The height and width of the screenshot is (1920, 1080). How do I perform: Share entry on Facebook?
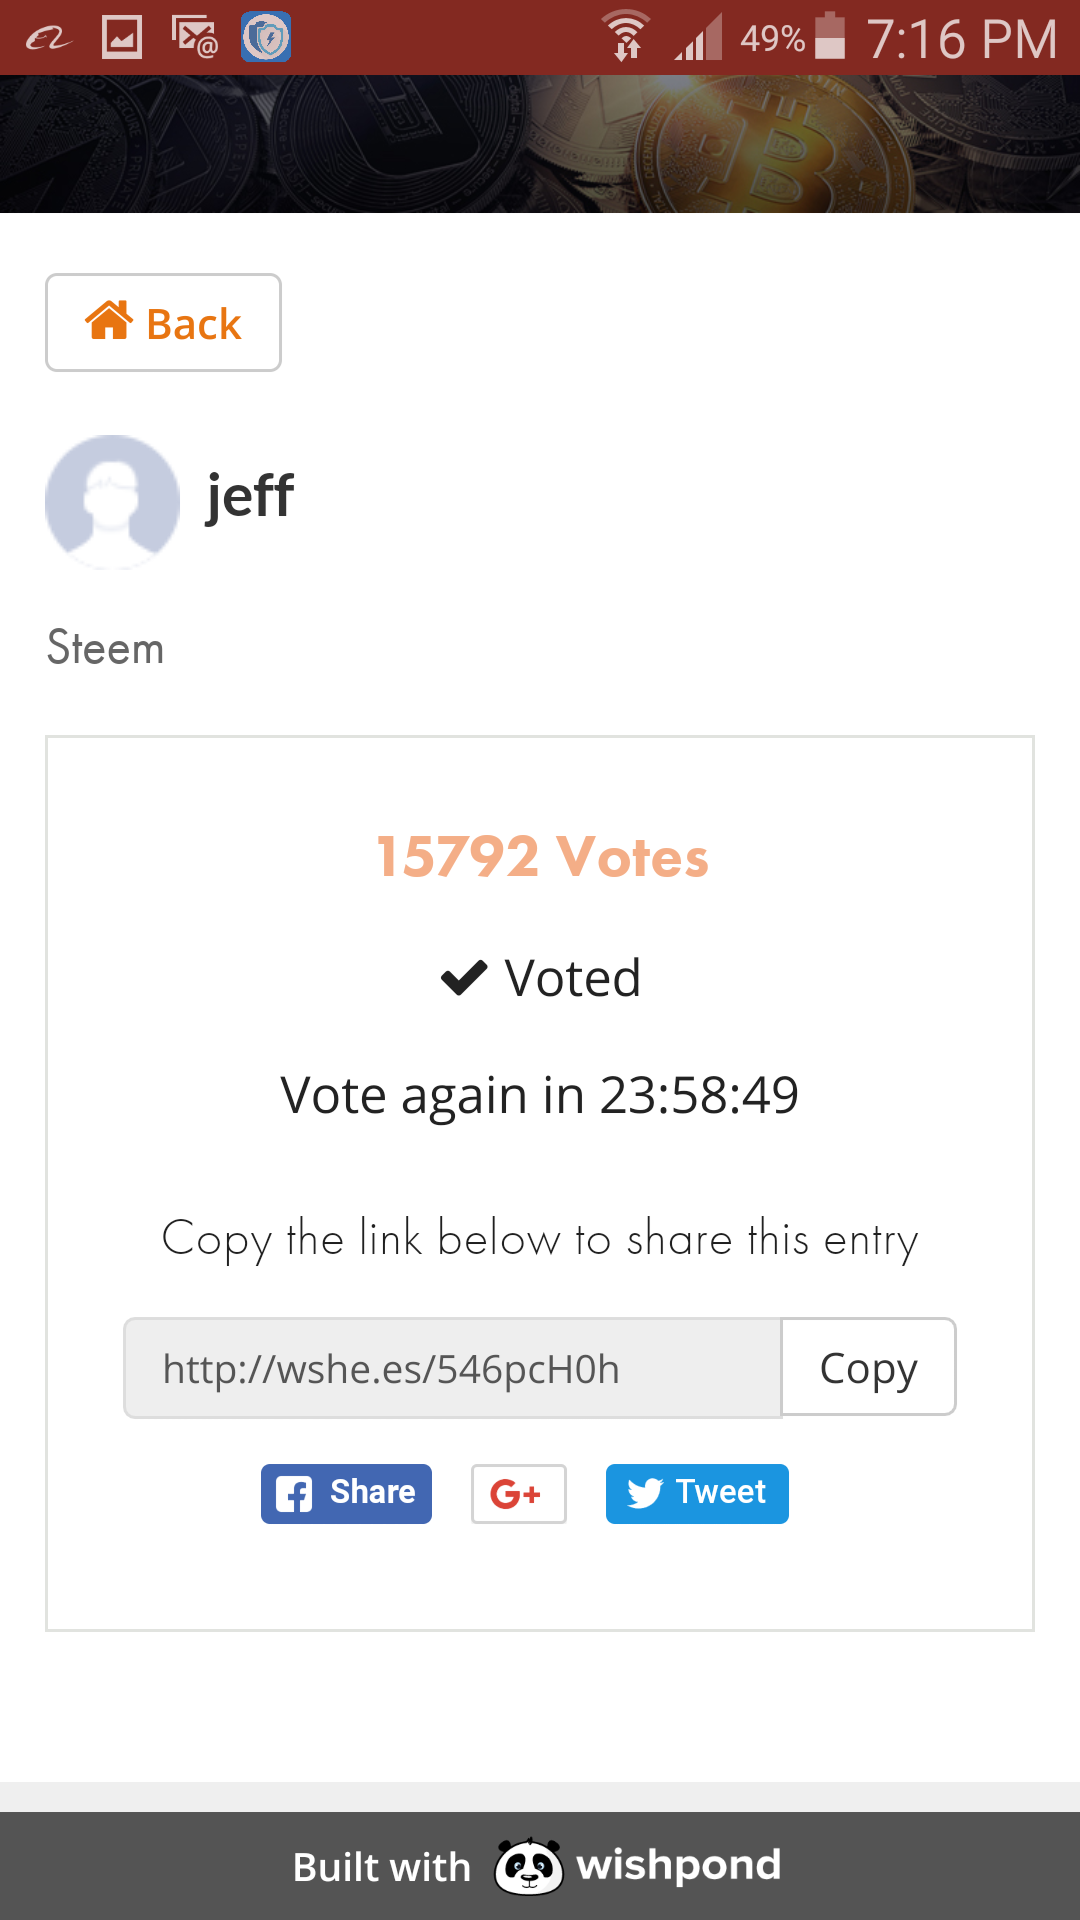346,1494
